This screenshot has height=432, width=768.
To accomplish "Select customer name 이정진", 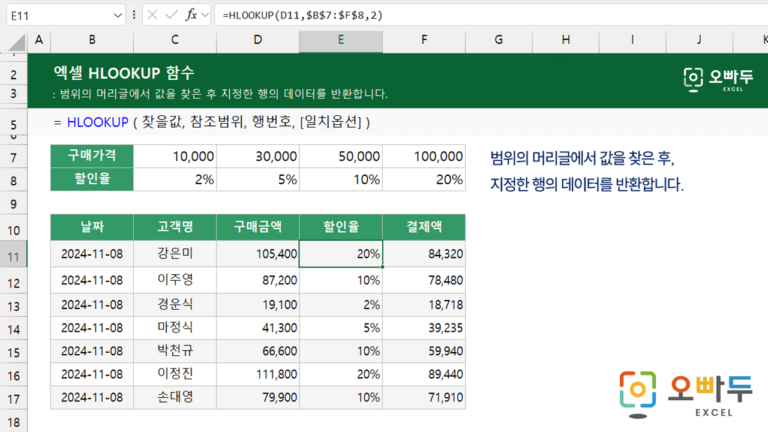I will point(174,374).
